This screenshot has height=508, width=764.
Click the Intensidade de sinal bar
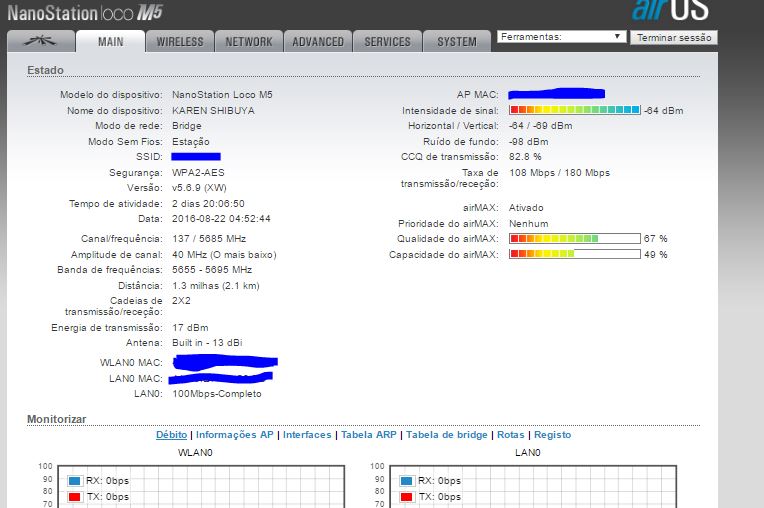coord(574,110)
